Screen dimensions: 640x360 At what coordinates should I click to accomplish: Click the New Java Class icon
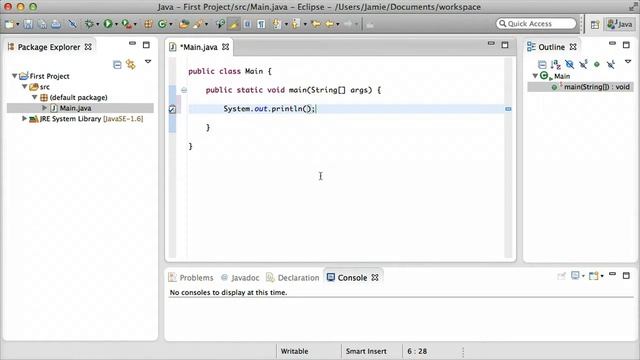point(162,24)
